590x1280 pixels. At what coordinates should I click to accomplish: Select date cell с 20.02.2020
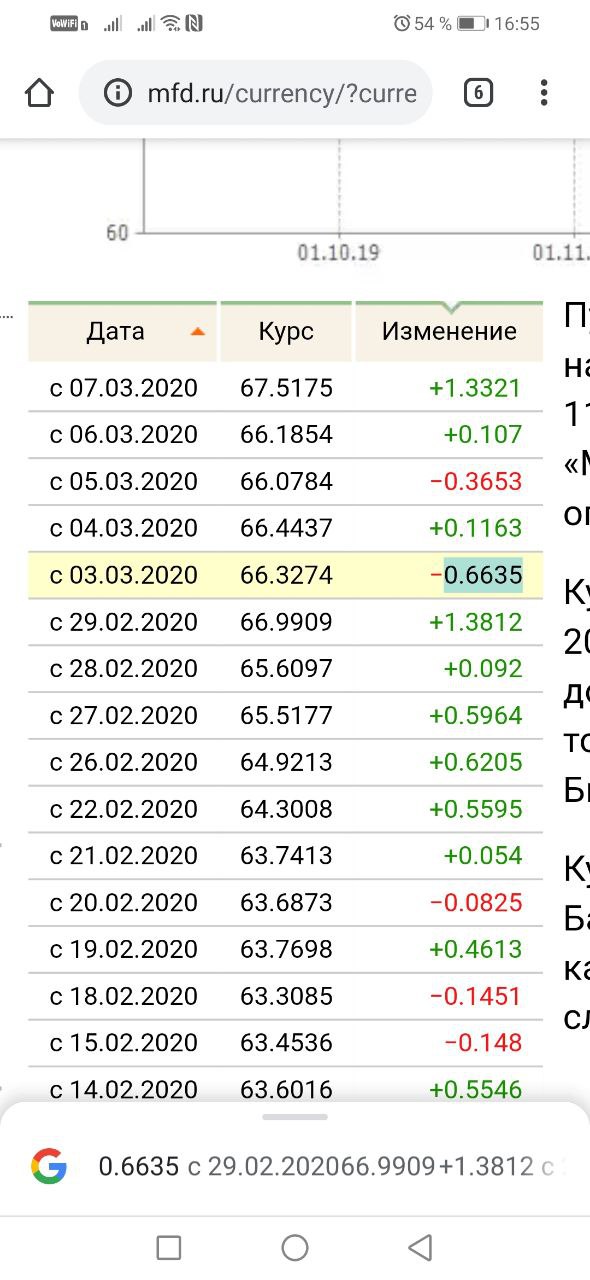click(x=124, y=903)
